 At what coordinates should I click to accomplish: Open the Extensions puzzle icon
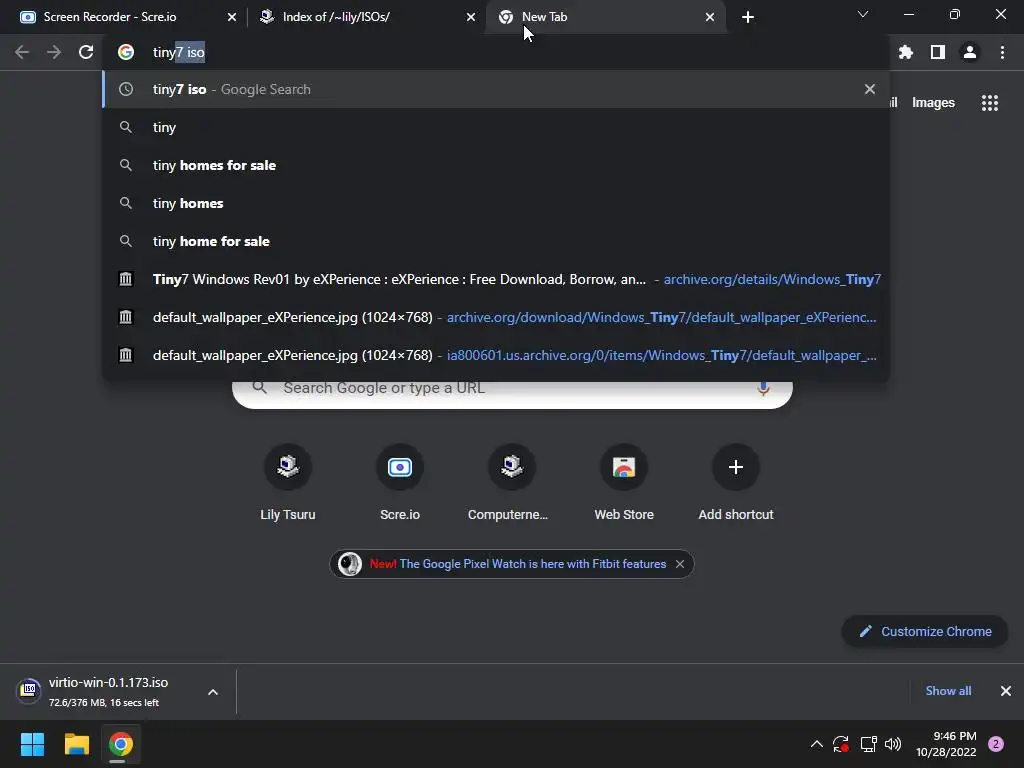click(x=905, y=52)
